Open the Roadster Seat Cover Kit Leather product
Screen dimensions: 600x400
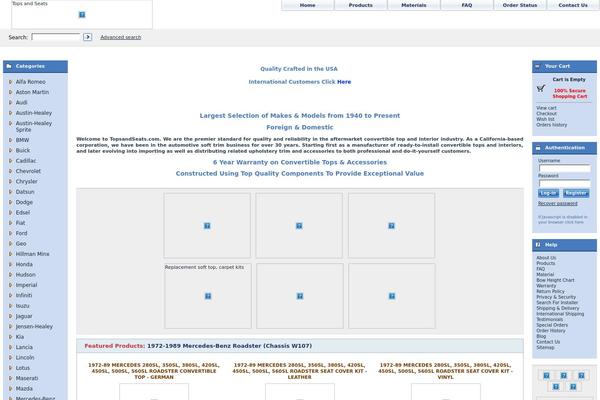coord(300,371)
